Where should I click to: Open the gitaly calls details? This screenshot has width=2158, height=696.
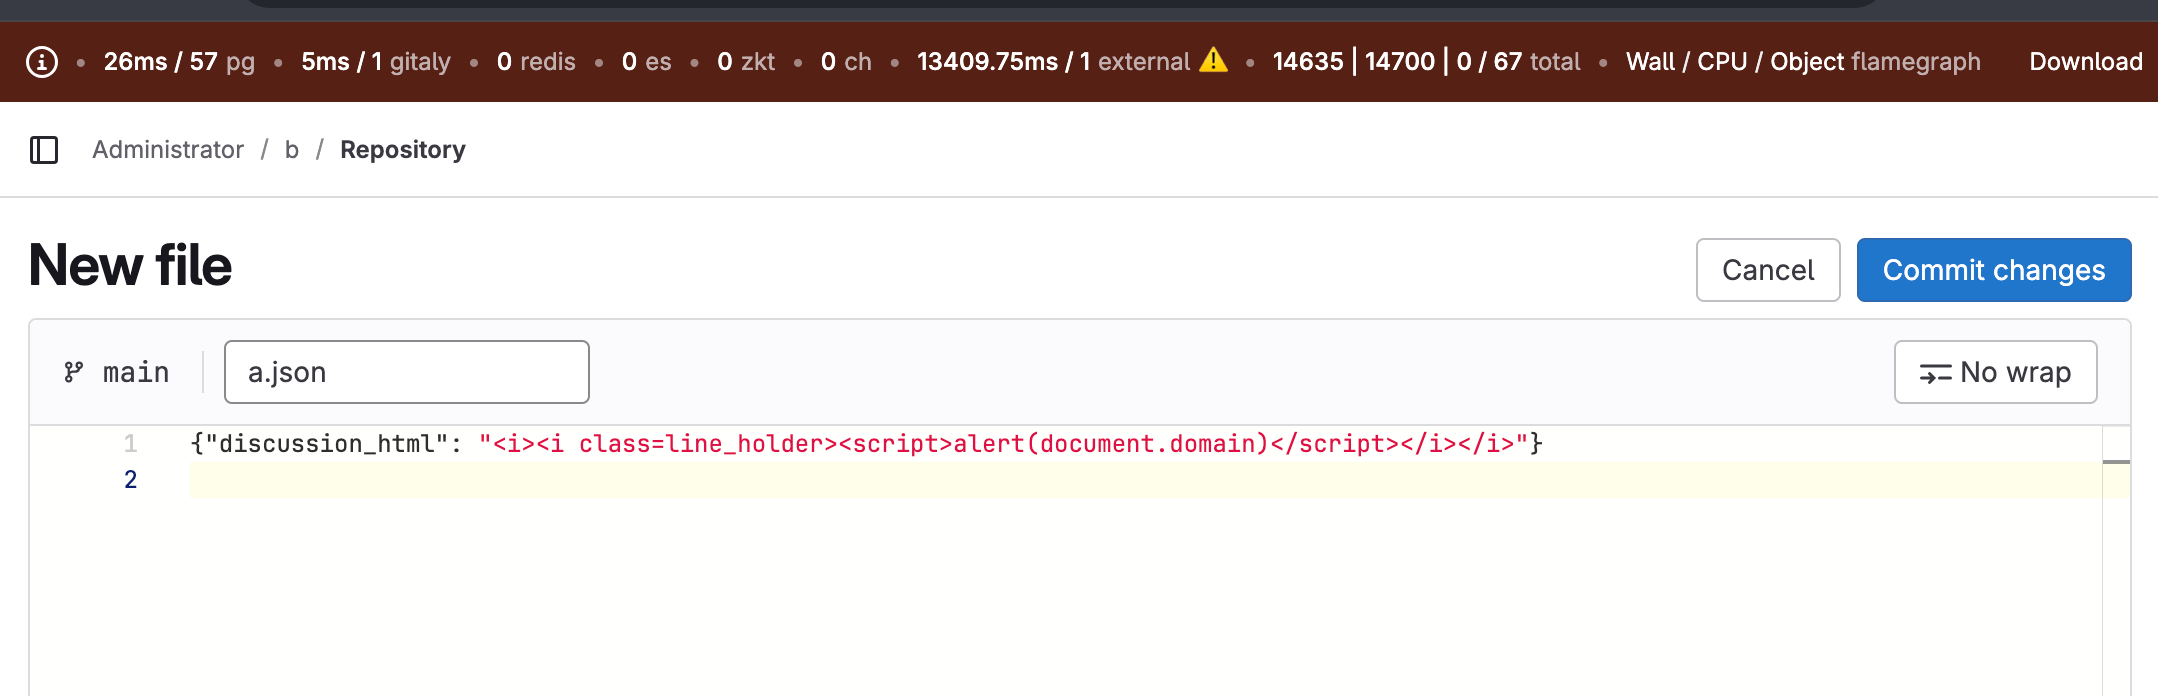(x=376, y=62)
